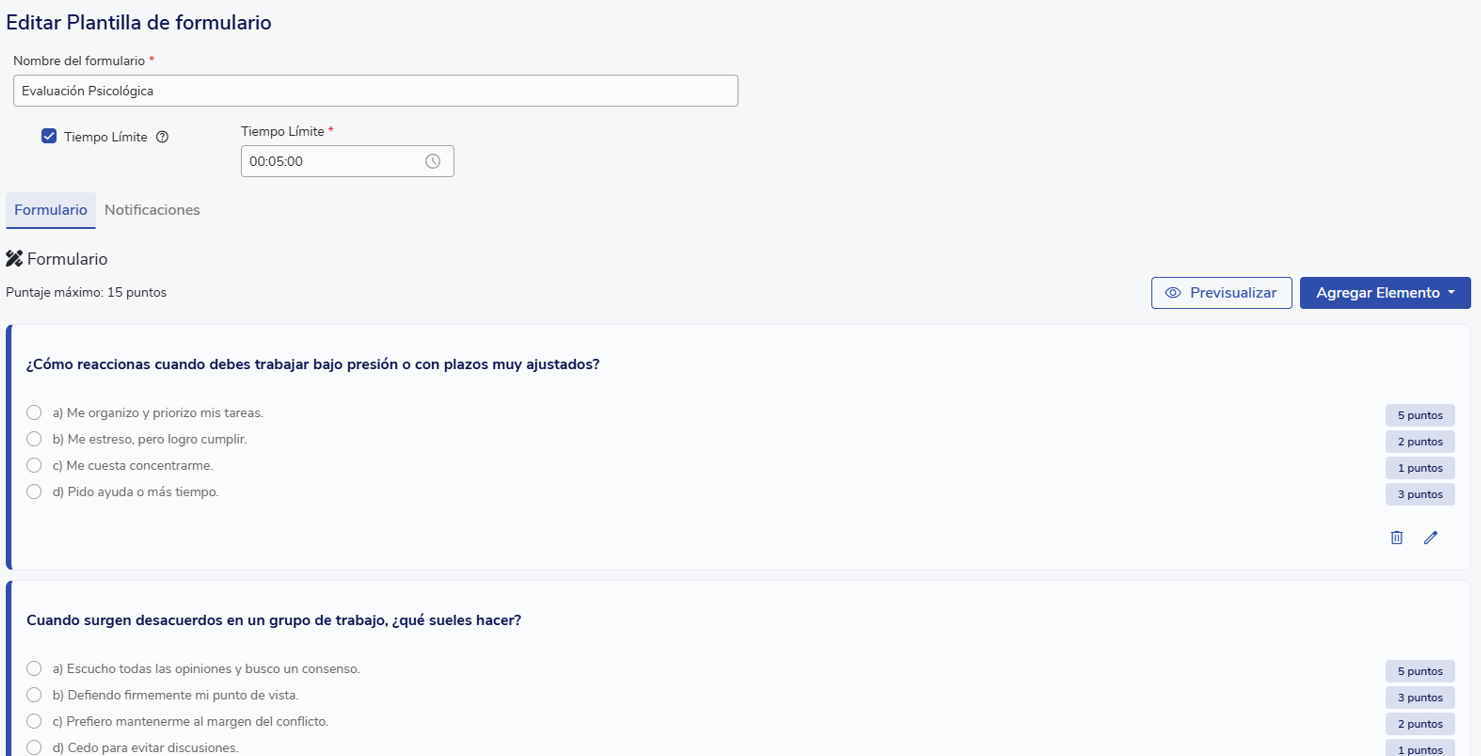Select radio 'c) Me cuesta concentrarme'
The width and height of the screenshot is (1481, 756).
pos(34,465)
